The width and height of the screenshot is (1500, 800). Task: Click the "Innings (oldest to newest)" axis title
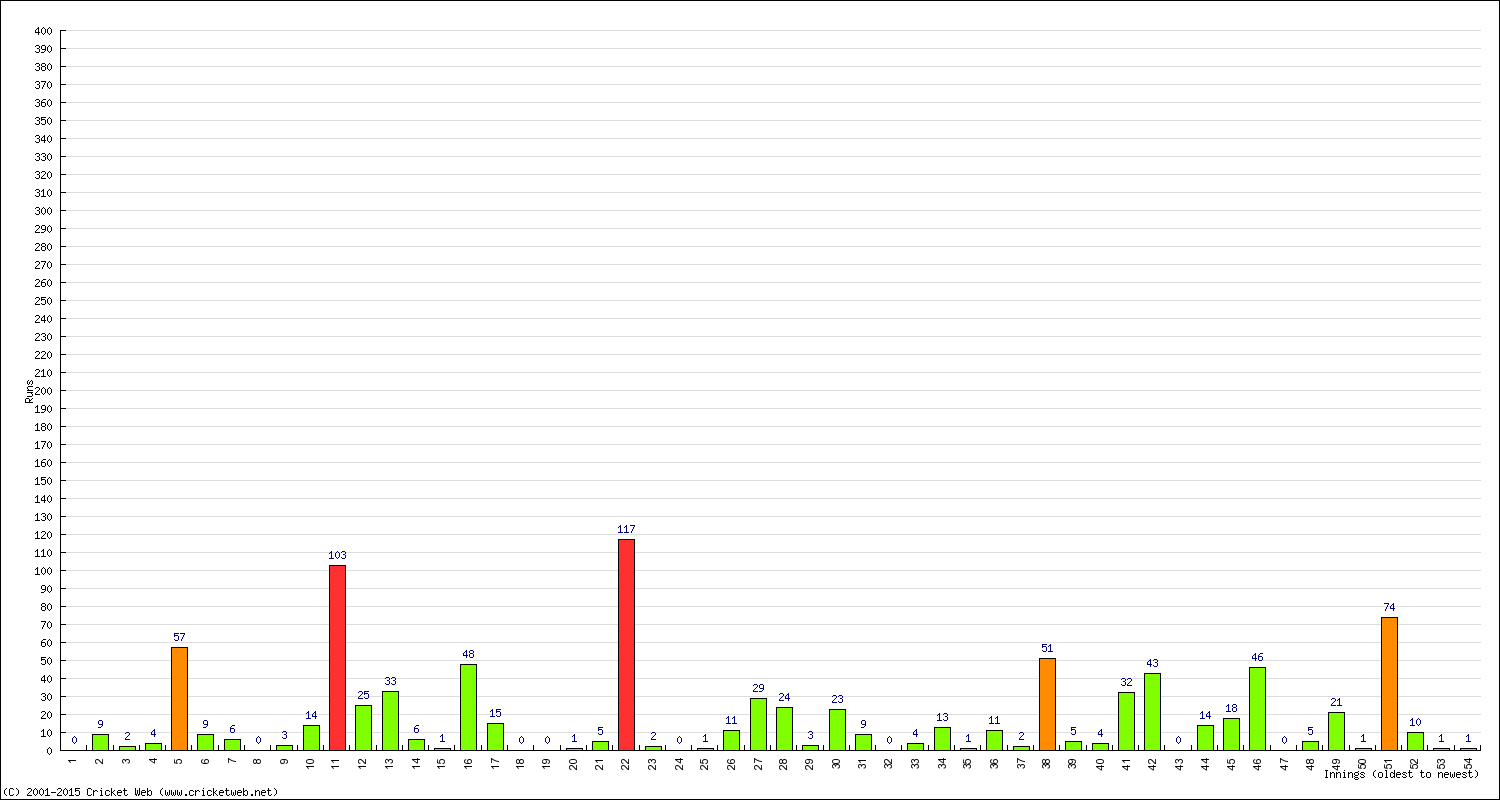tap(1401, 774)
